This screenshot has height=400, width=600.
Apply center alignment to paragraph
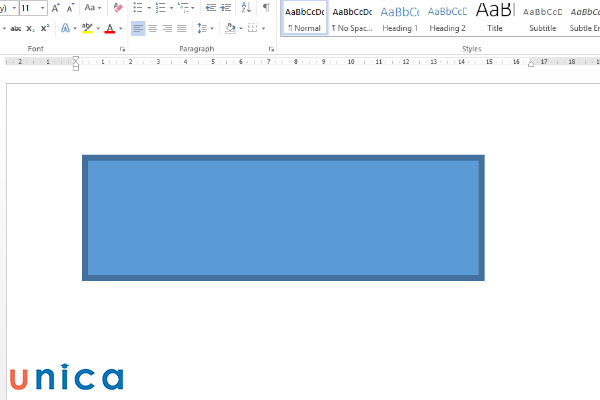pyautogui.click(x=152, y=28)
